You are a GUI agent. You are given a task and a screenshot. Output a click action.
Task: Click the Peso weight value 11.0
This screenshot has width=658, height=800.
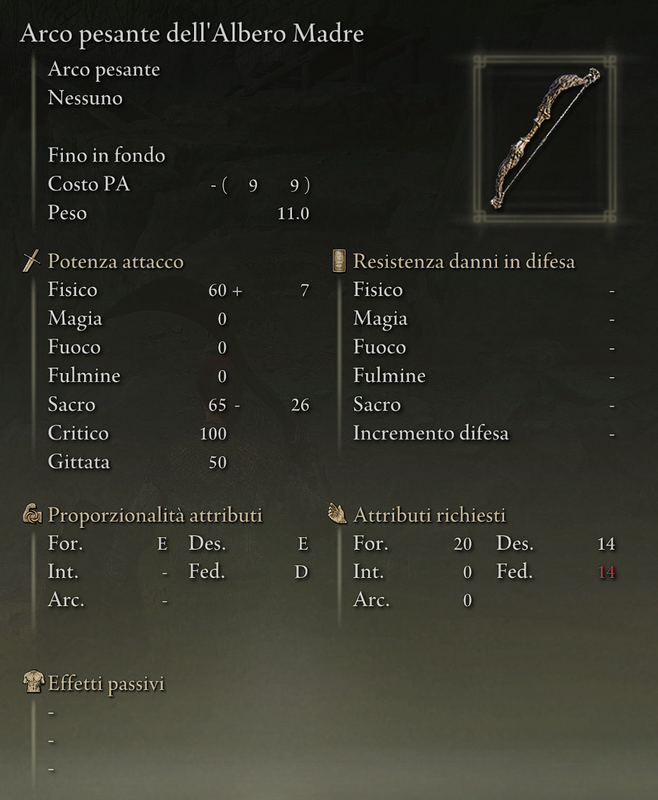click(x=293, y=213)
